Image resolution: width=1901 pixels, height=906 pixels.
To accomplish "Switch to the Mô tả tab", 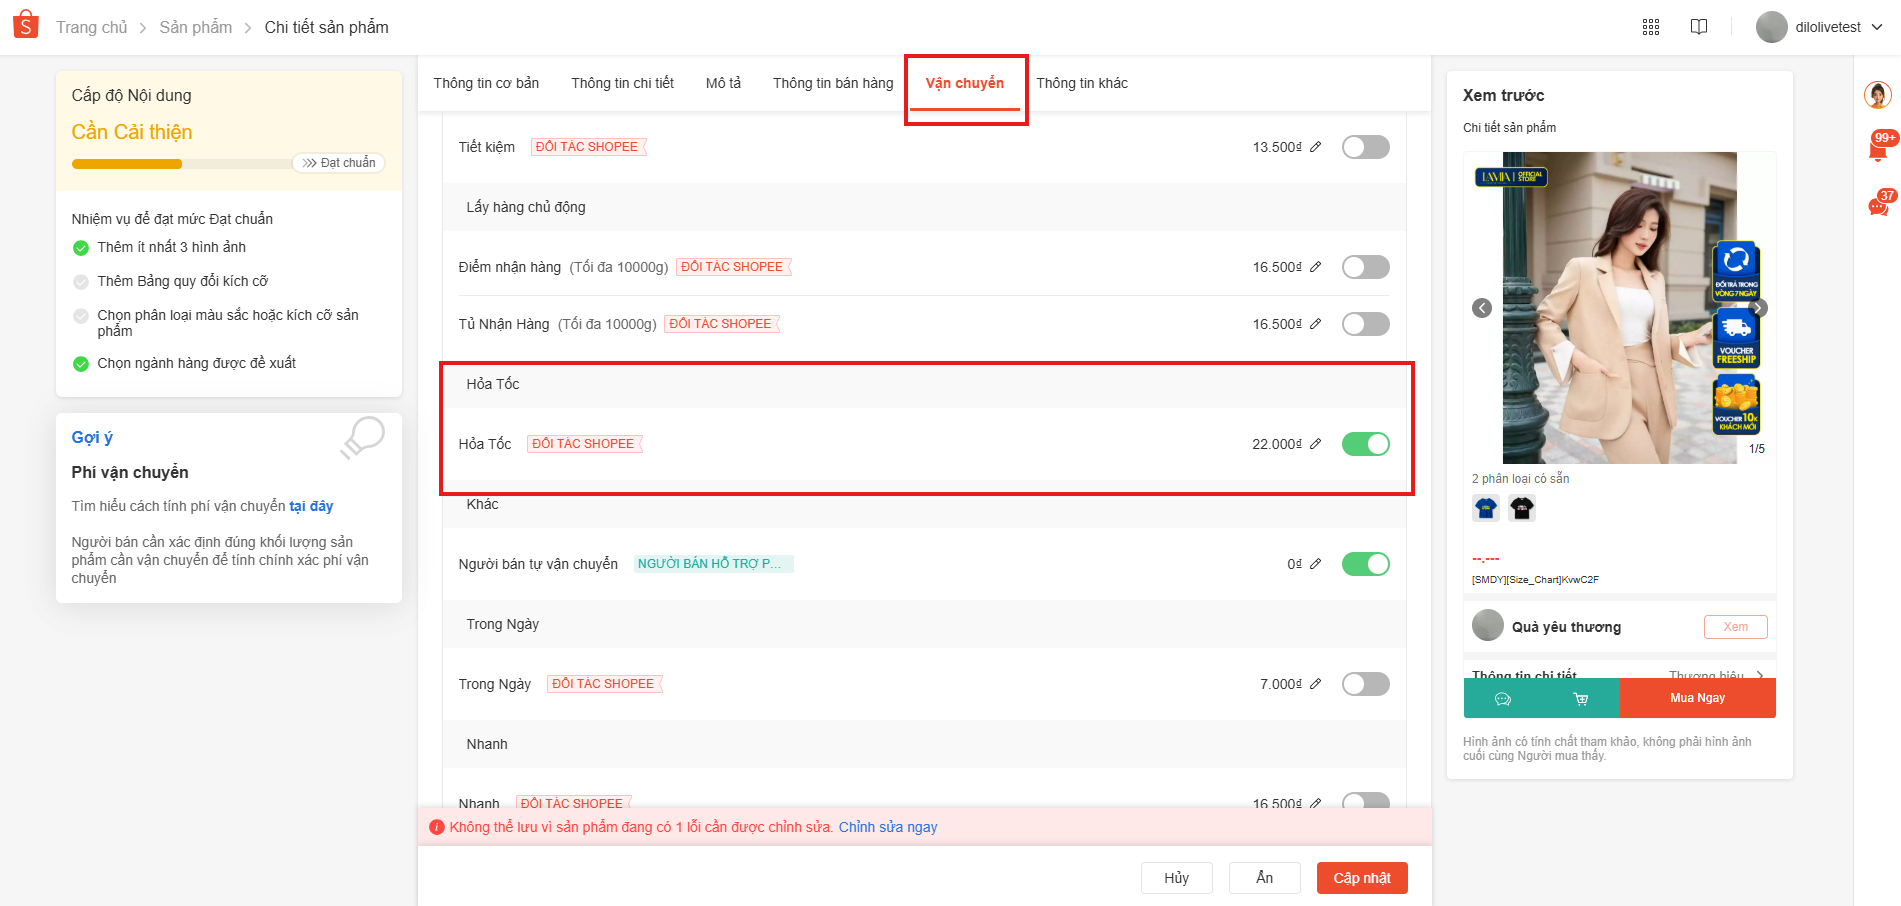I will (723, 83).
